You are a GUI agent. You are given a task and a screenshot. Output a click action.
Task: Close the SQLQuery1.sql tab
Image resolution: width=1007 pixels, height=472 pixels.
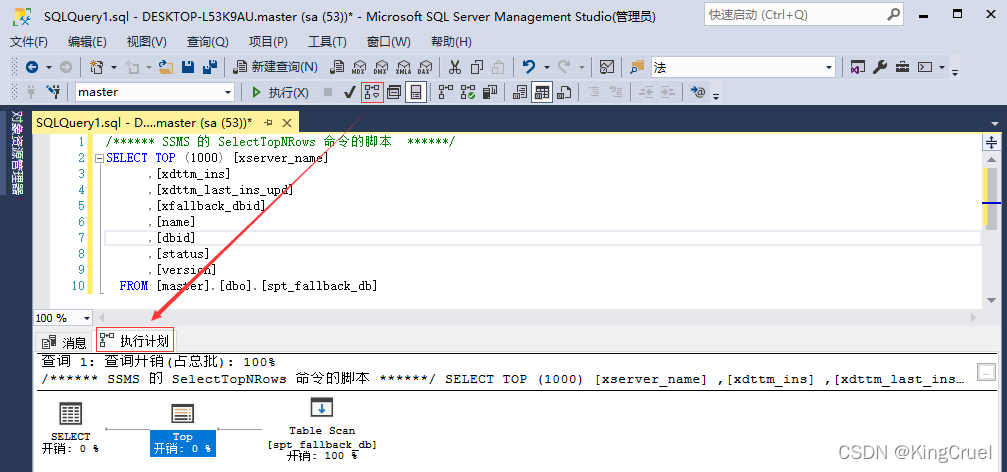pyautogui.click(x=286, y=122)
